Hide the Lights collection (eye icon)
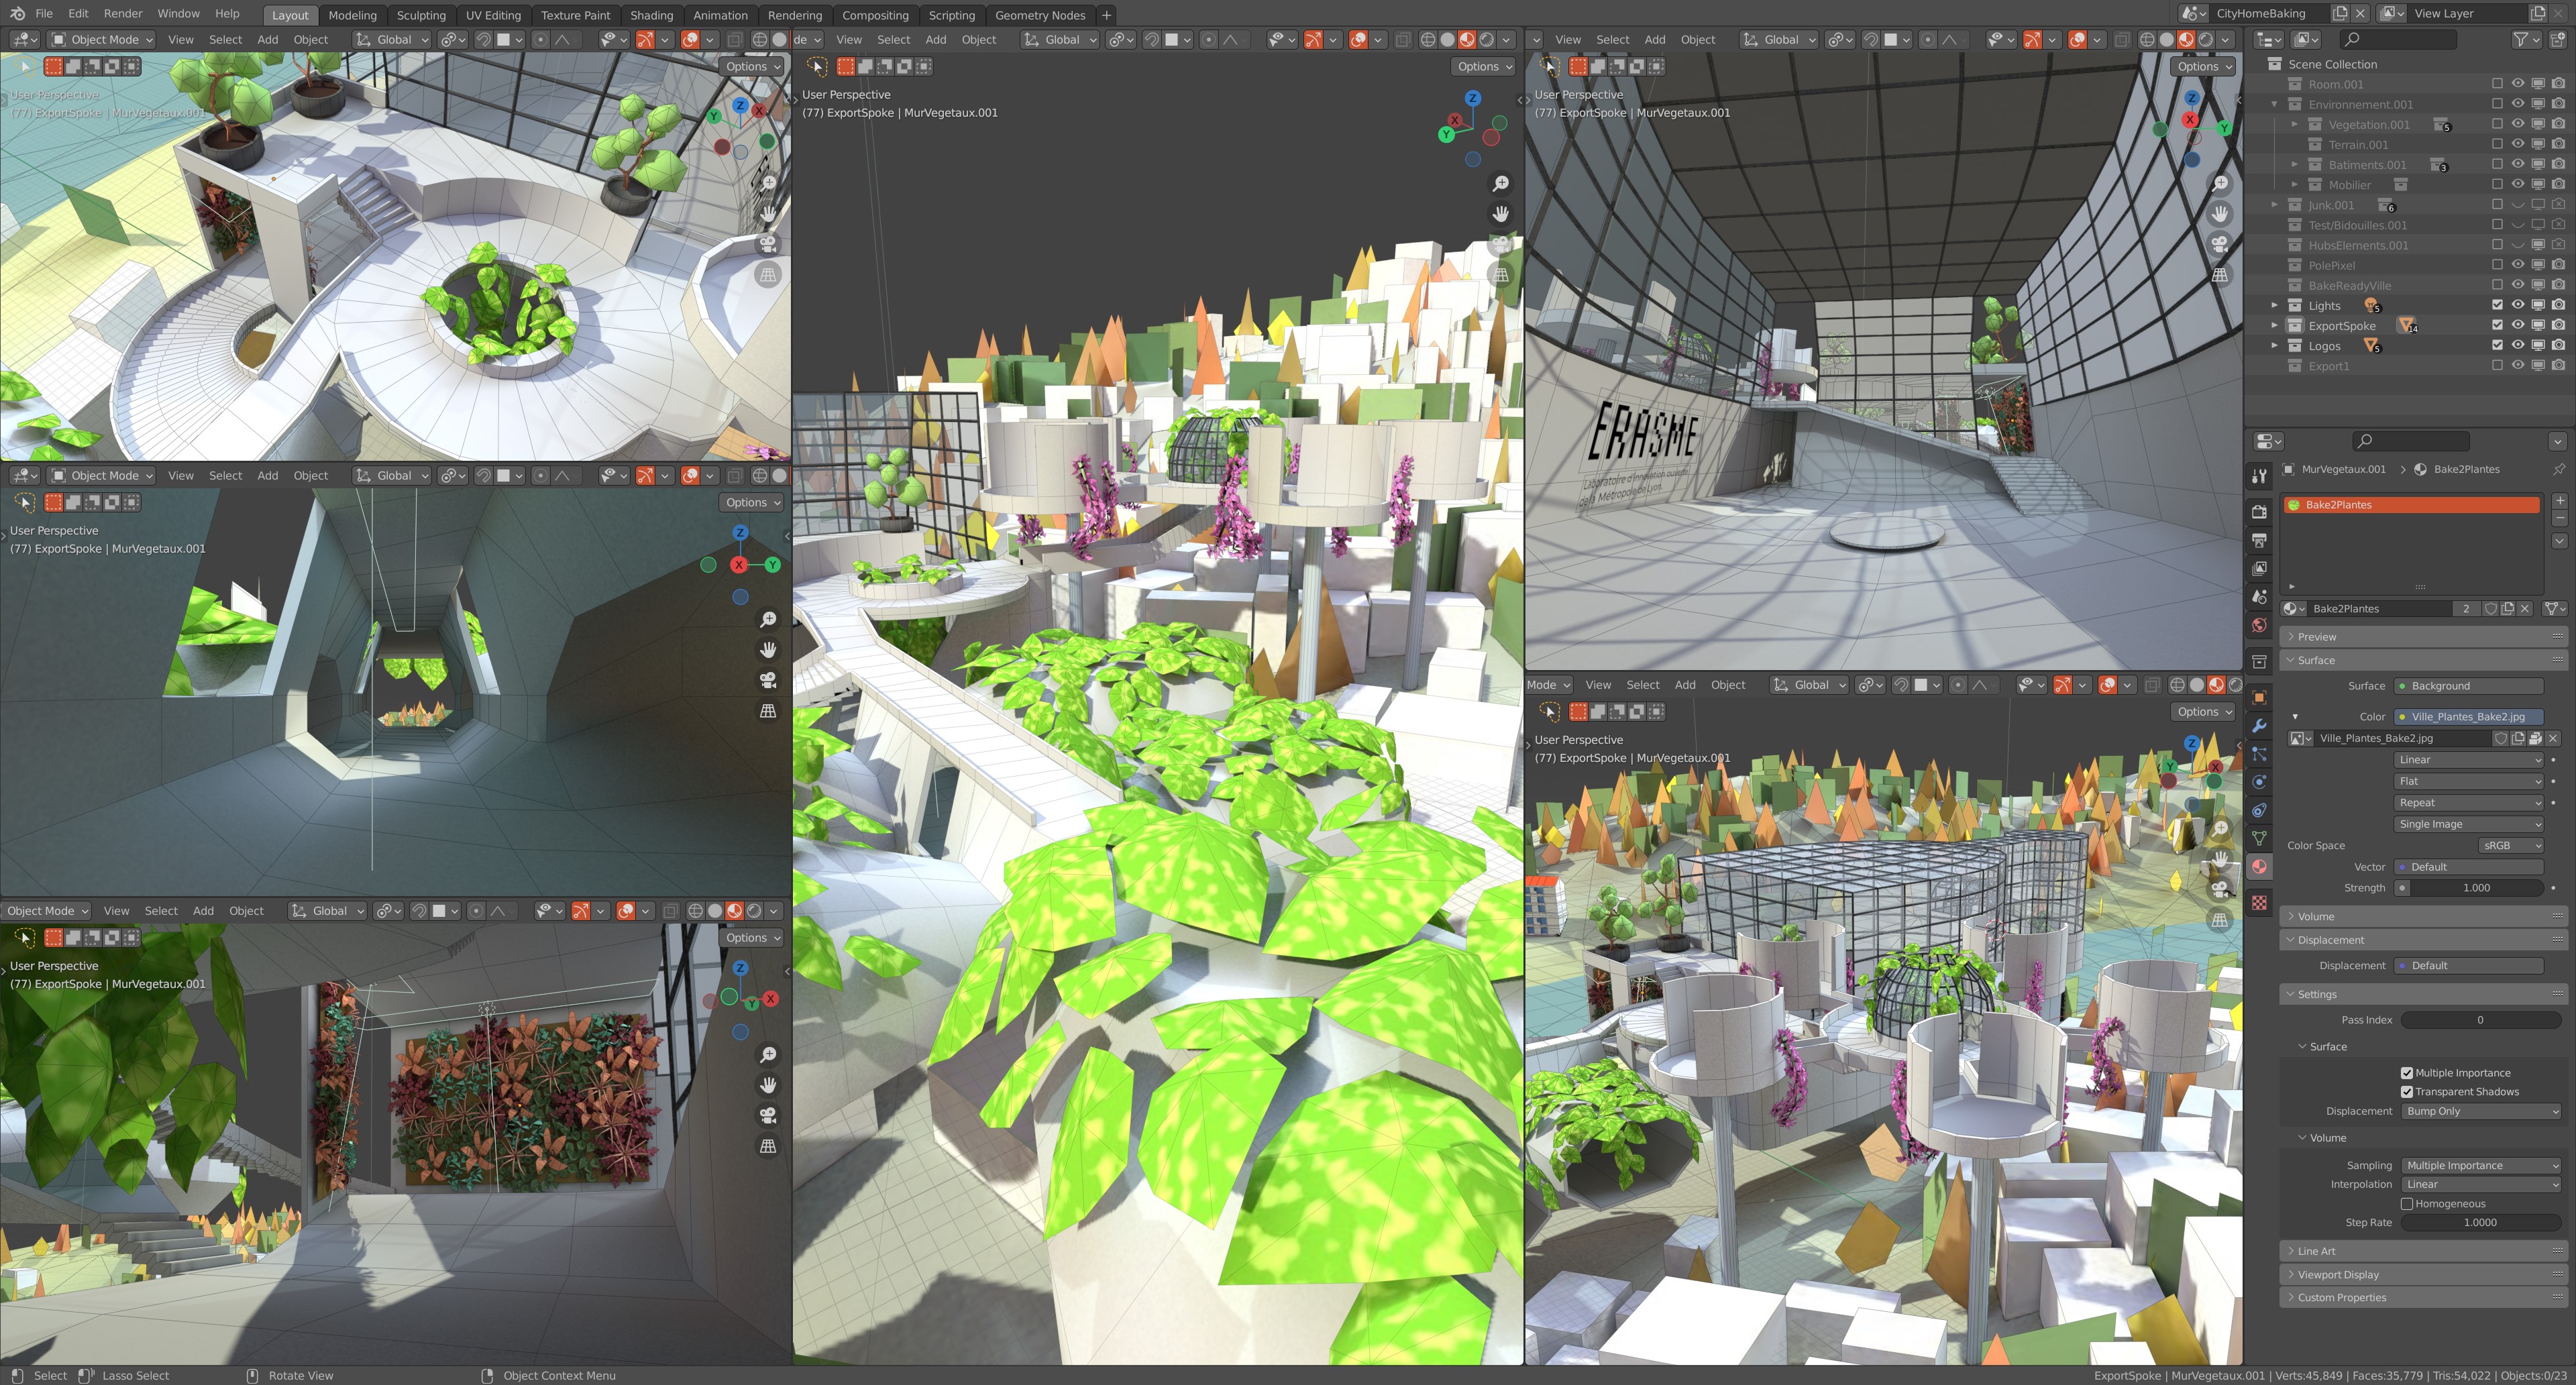Viewport: 2576px width, 1385px height. coord(2517,305)
